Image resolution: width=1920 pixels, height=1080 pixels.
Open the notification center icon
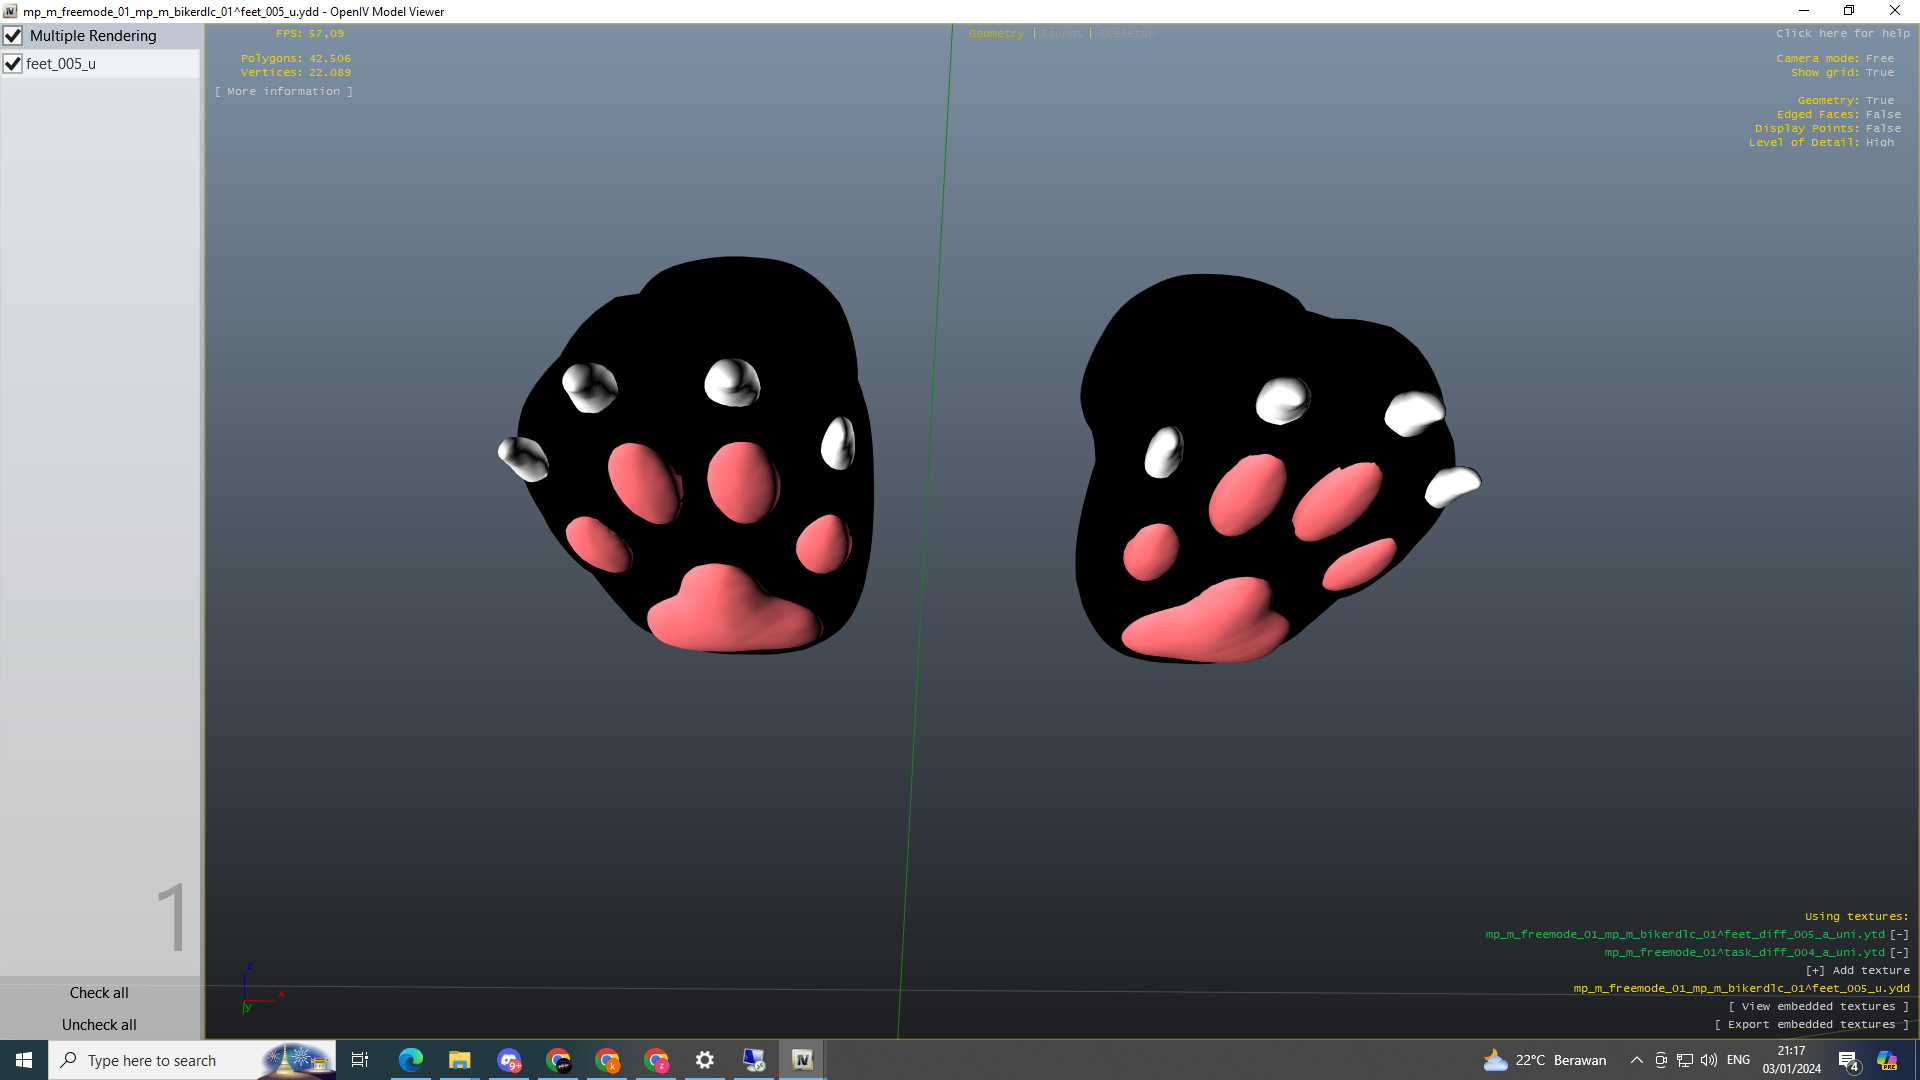click(x=1848, y=1061)
